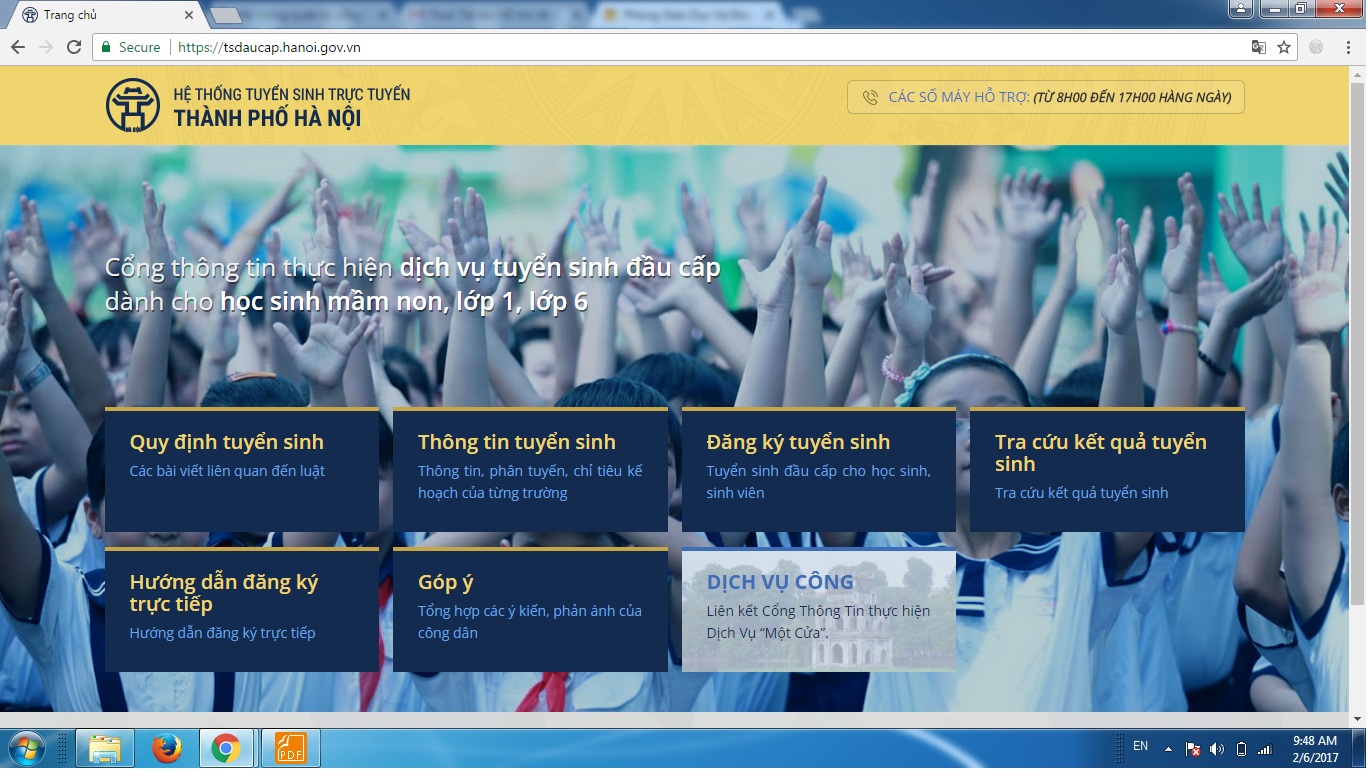Screen dimensions: 1368x780
Task: Open Đăng ký tuyển sinh tile
Action: [818, 469]
